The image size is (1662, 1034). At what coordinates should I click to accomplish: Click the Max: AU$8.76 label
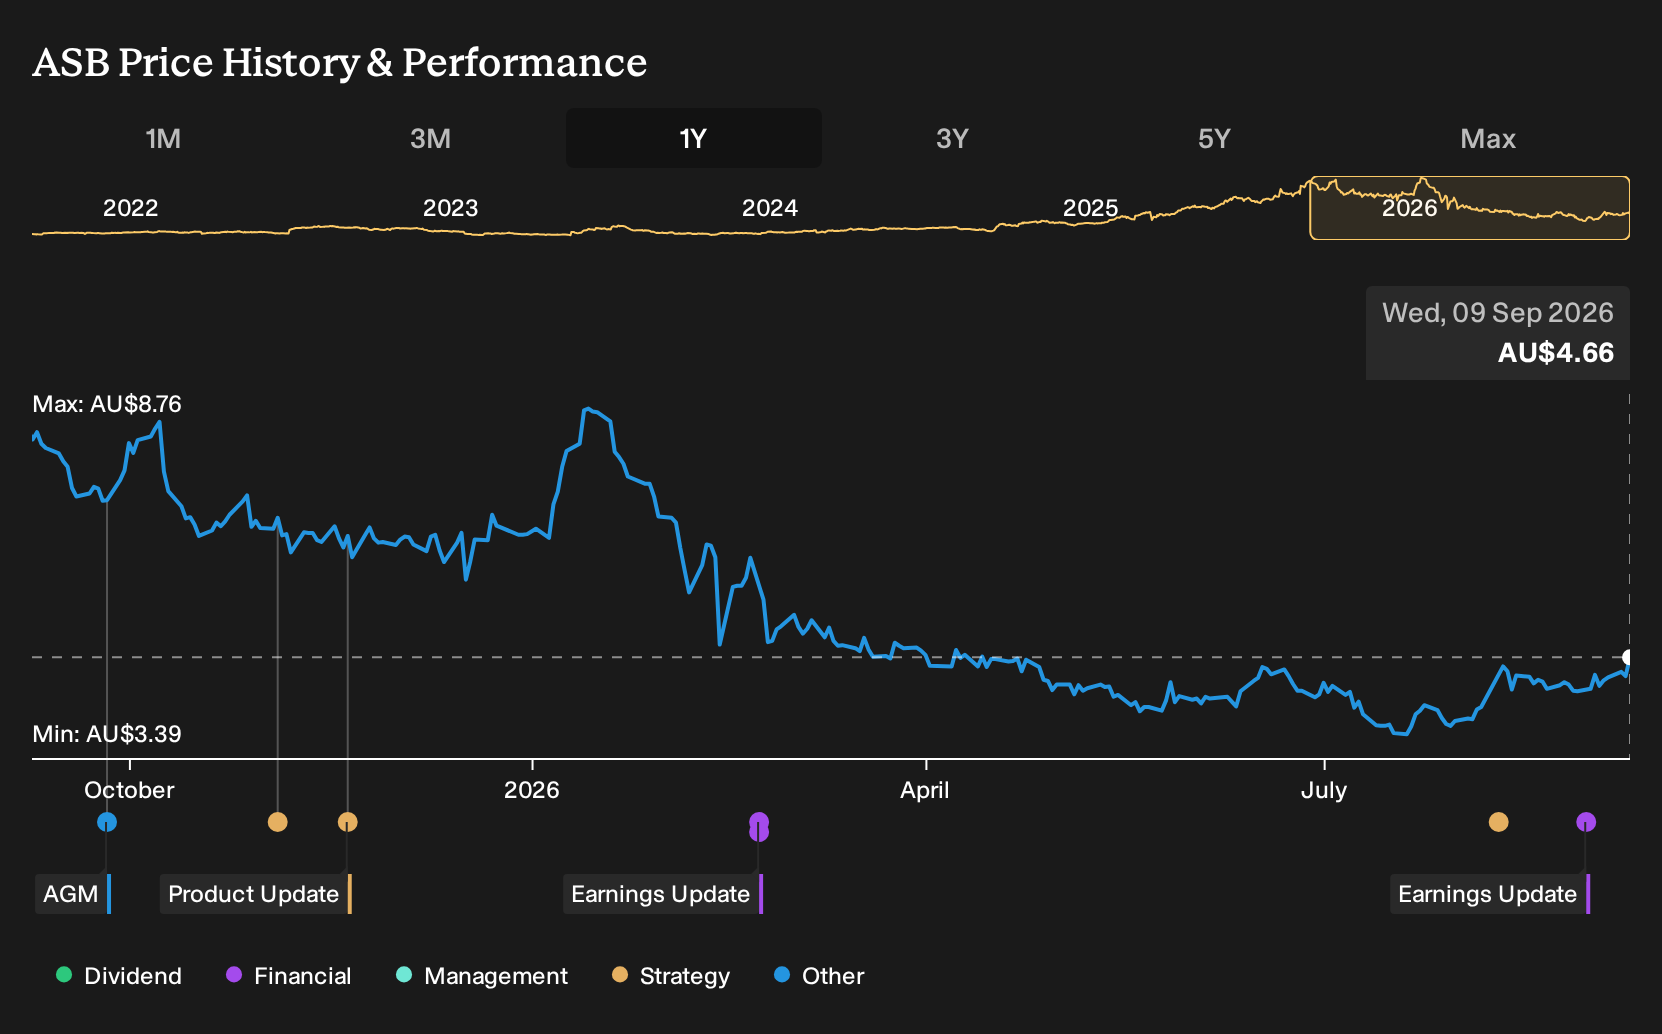[107, 404]
